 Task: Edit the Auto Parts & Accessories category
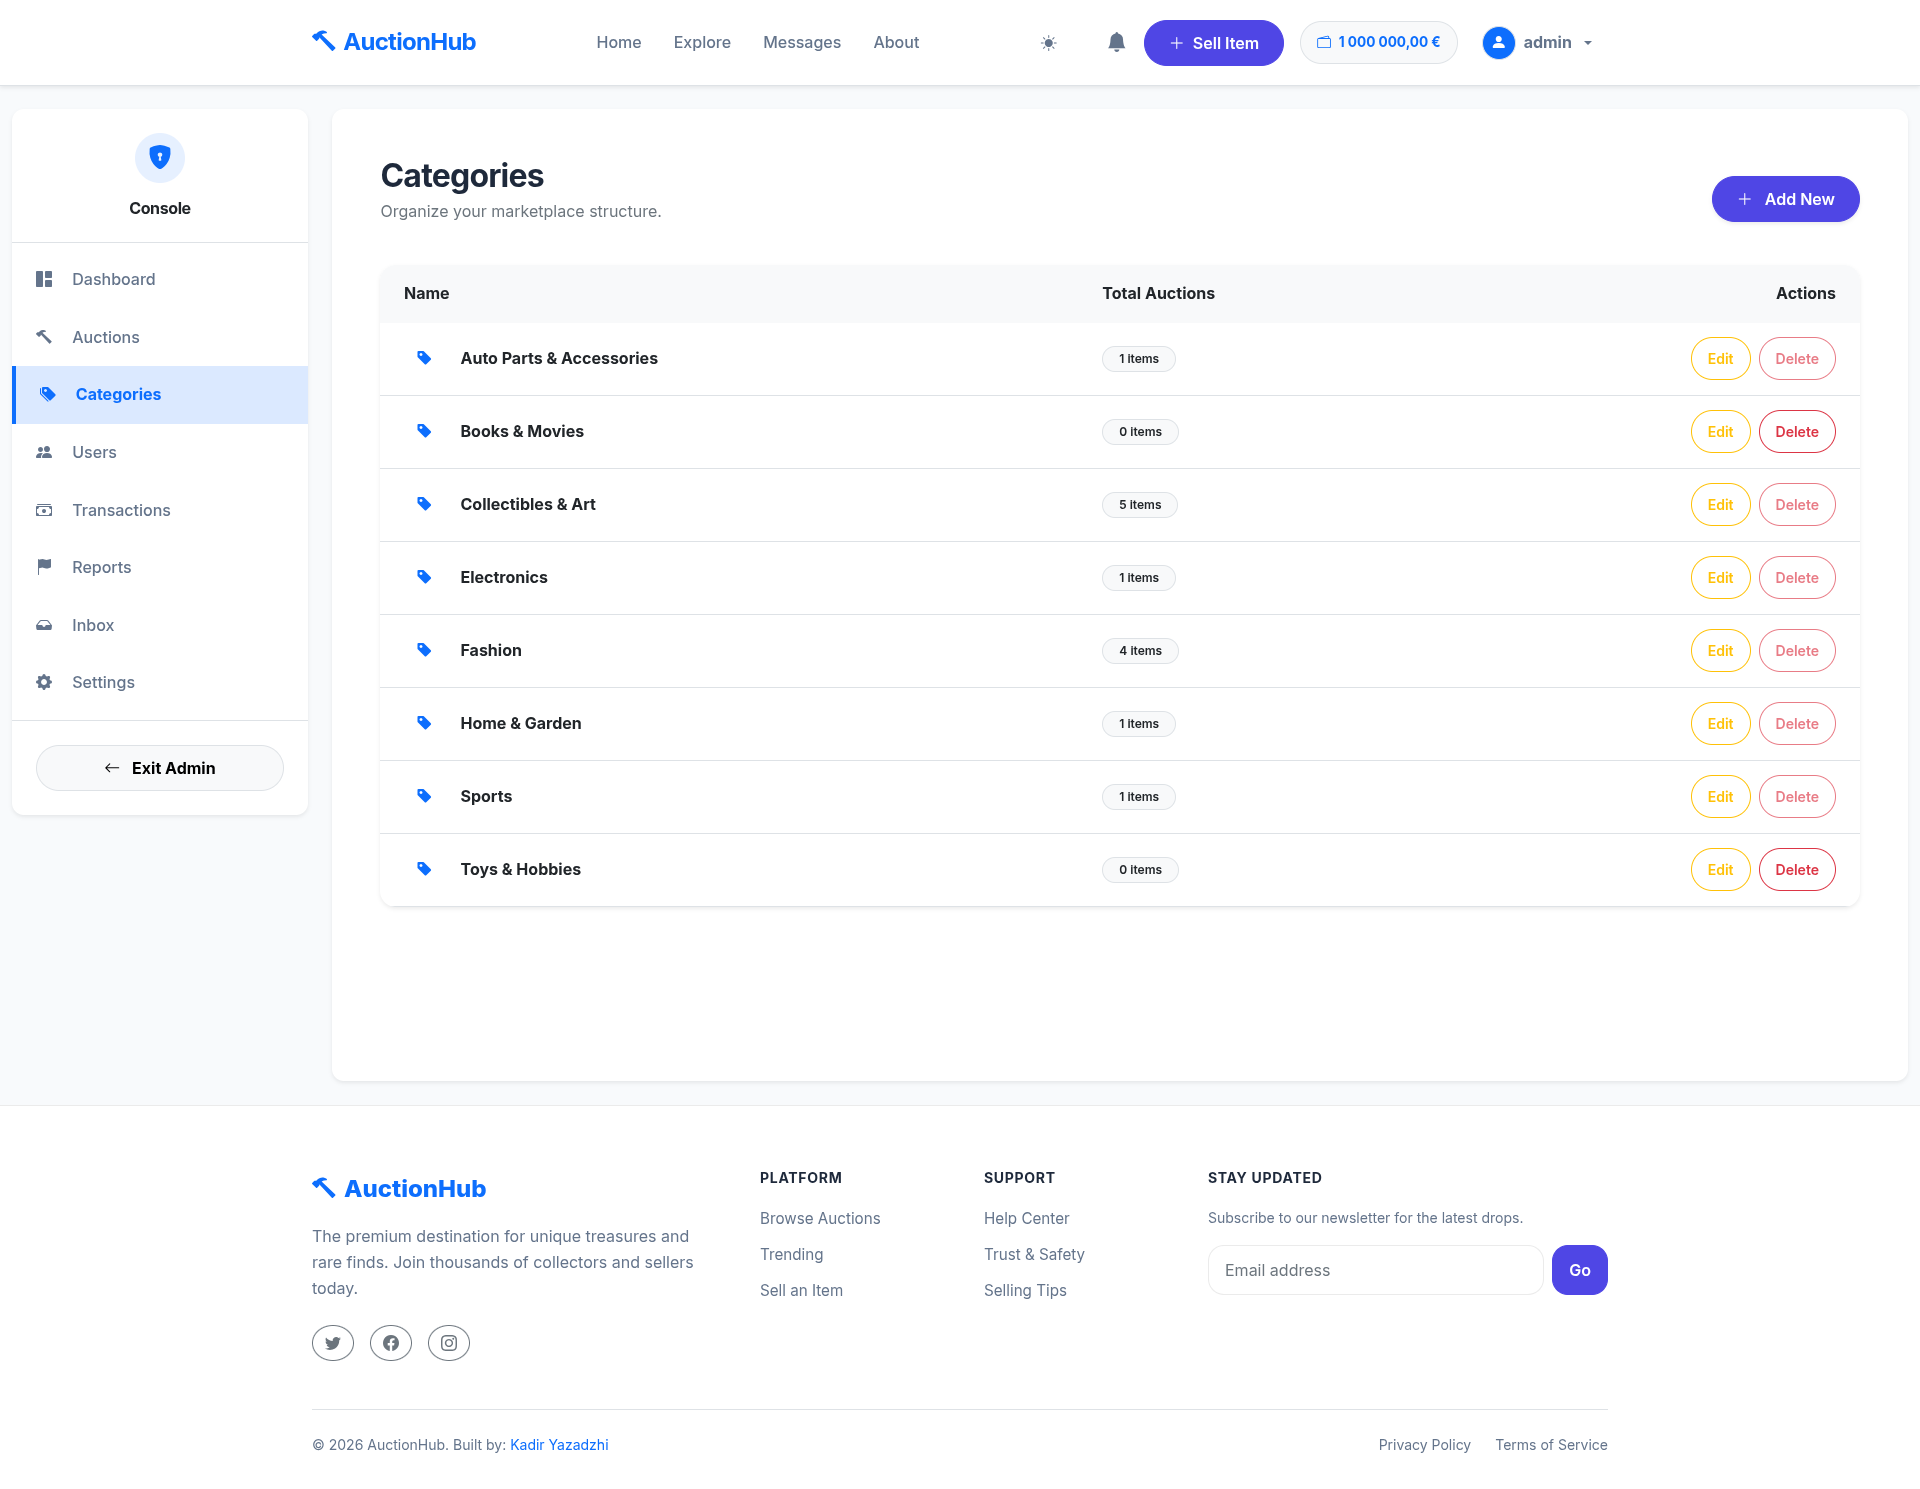[1720, 359]
